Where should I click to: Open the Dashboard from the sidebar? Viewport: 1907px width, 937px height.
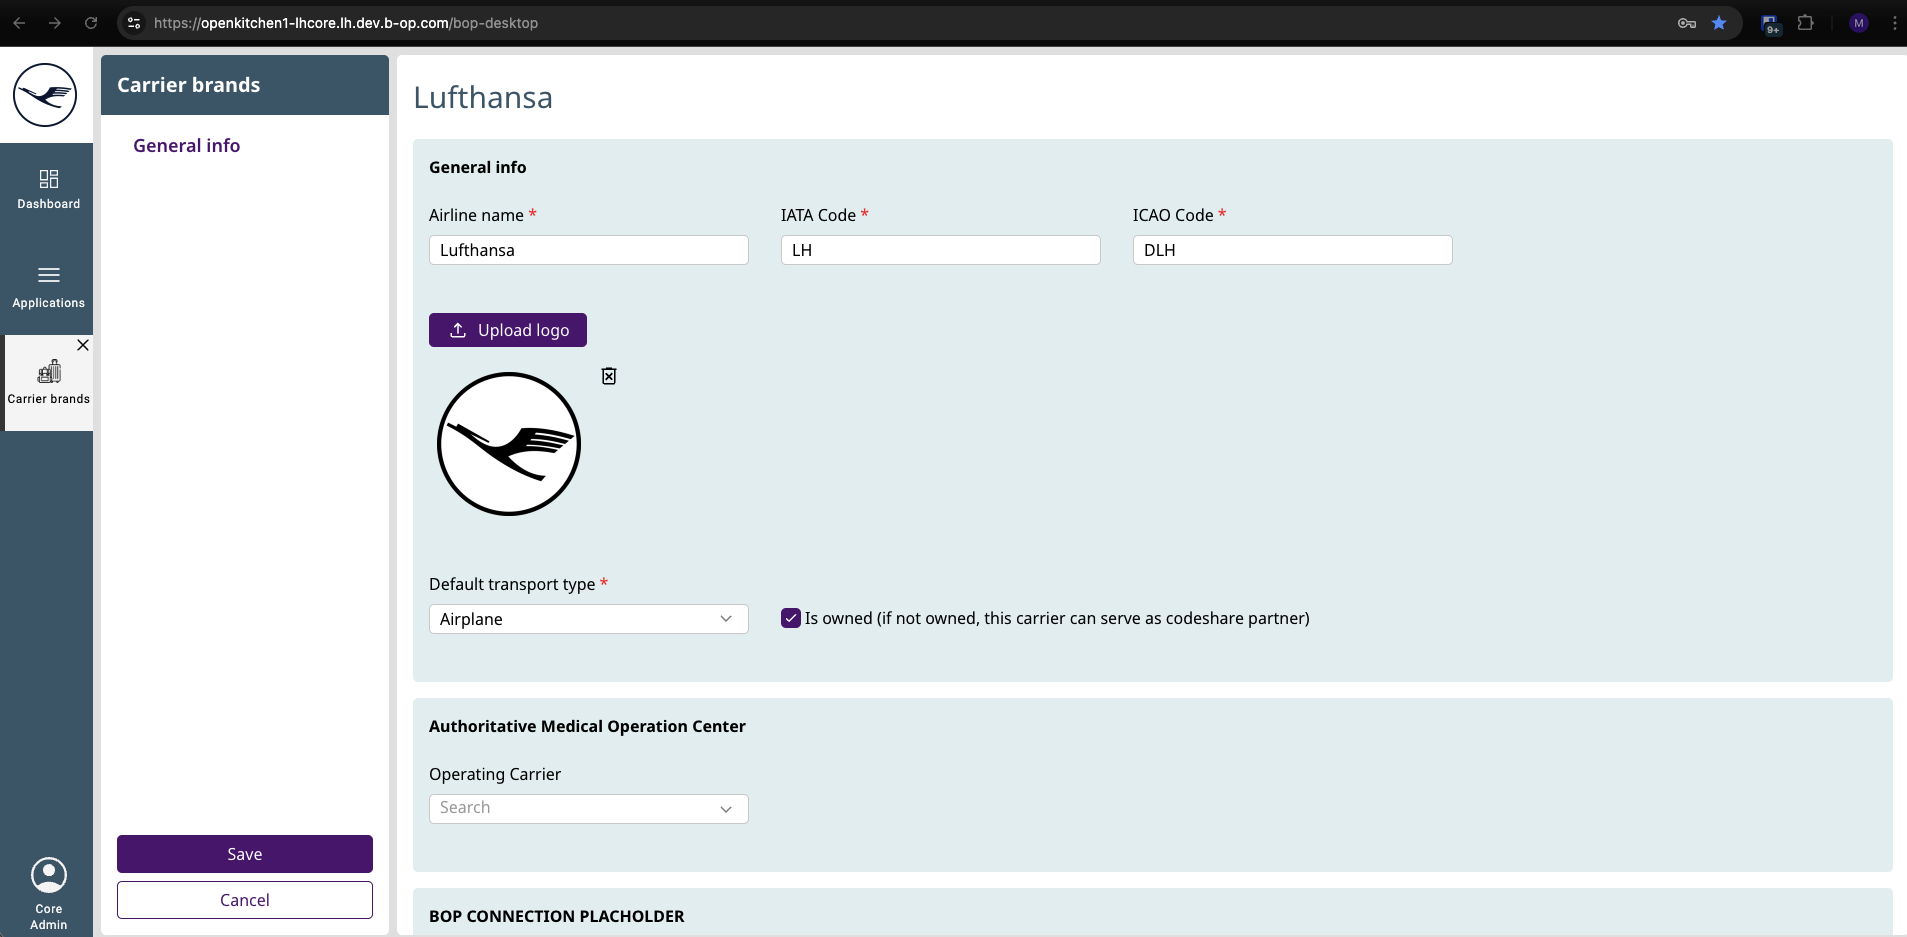coord(48,189)
